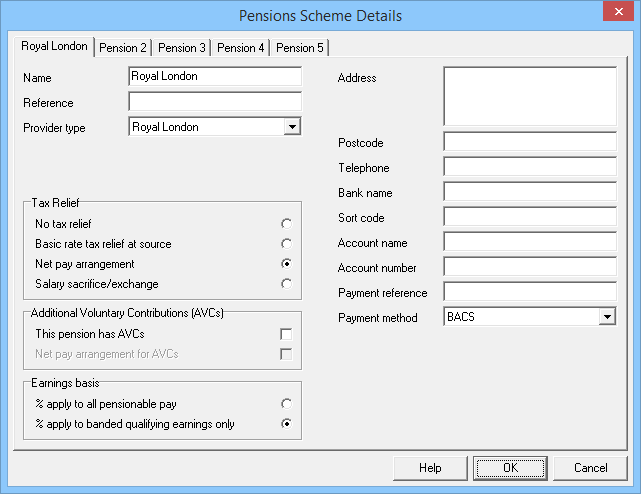The image size is (641, 494).
Task: Open the Pension 4 tab
Action: point(240,48)
